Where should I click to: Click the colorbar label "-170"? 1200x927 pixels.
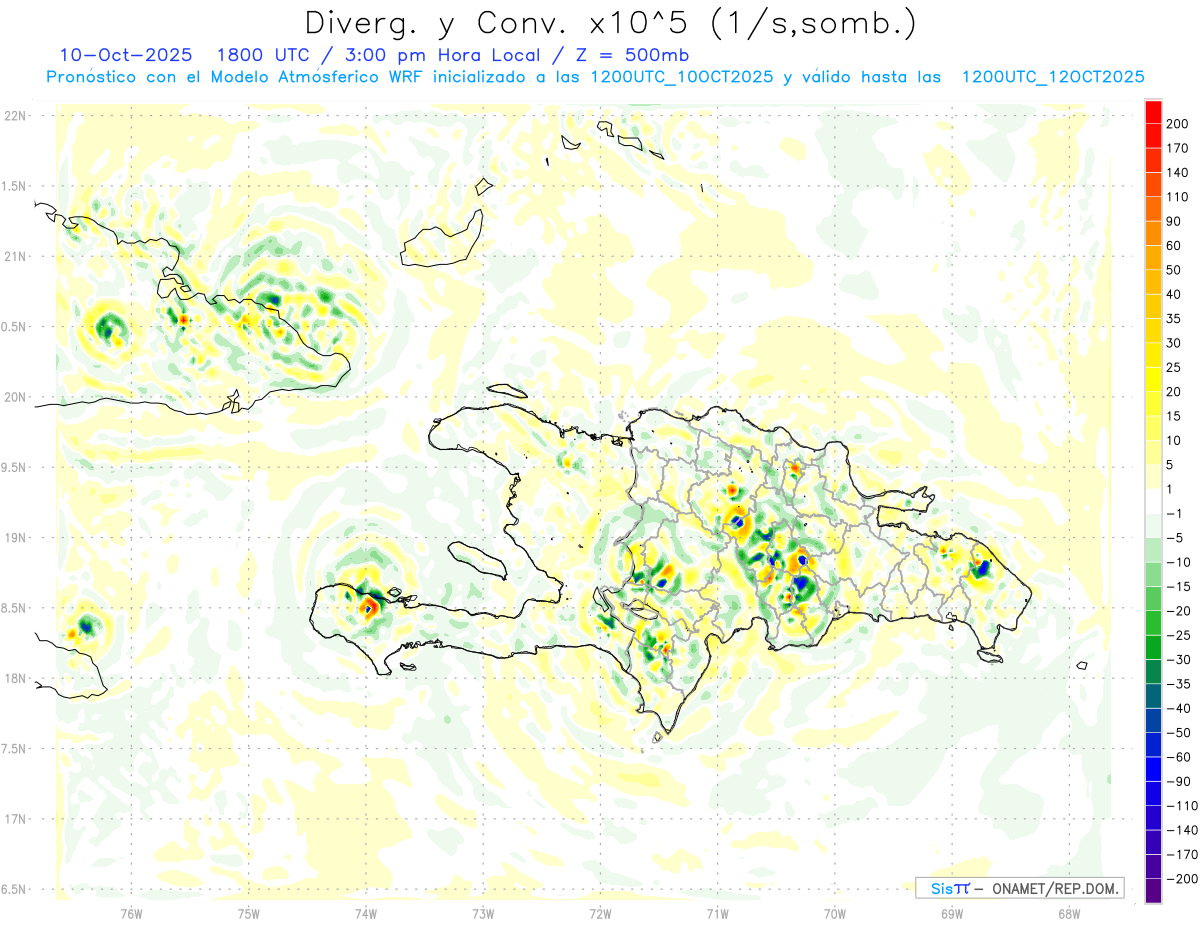pos(1183,854)
